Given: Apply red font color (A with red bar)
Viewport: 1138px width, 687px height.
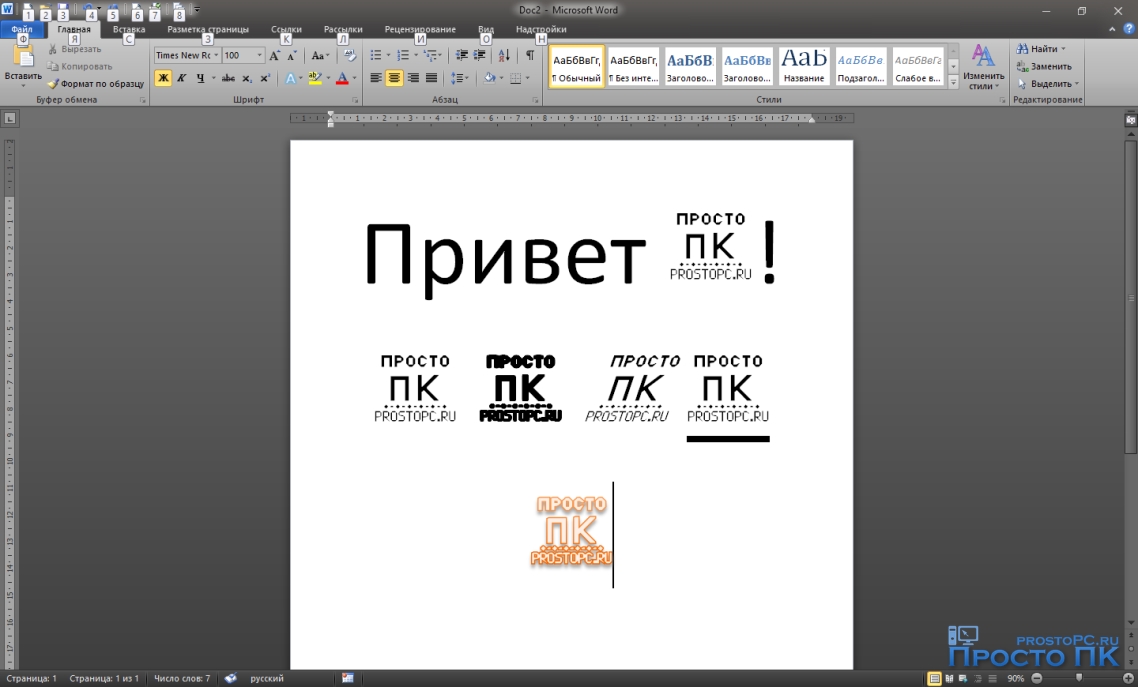Looking at the screenshot, I should tap(343, 78).
